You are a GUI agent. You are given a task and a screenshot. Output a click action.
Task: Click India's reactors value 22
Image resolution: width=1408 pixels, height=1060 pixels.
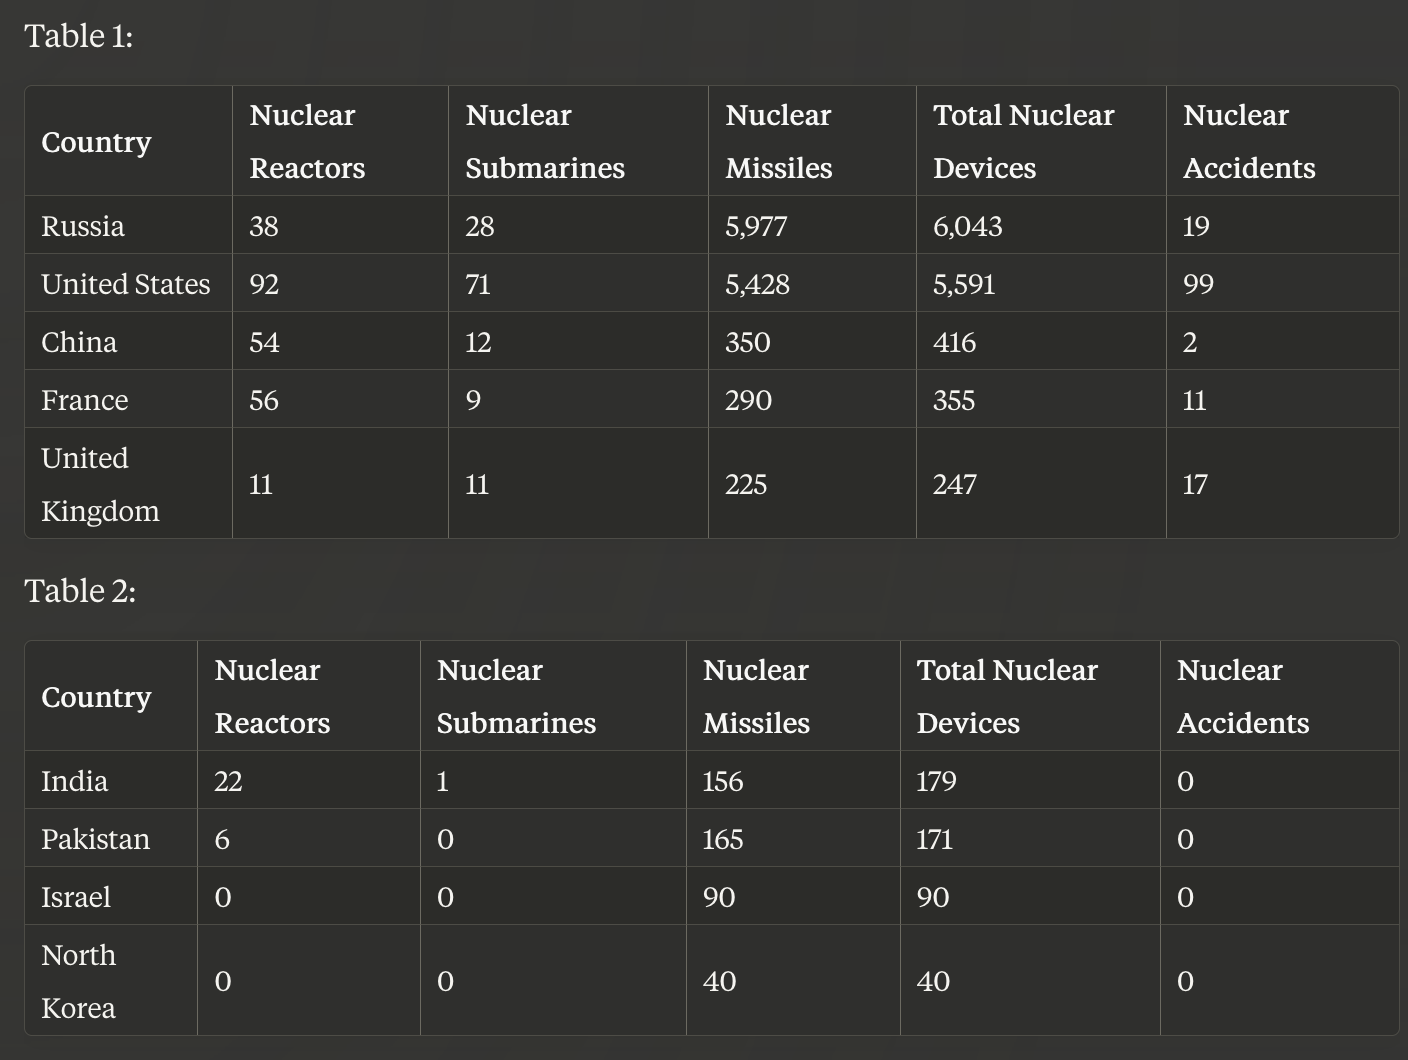[x=228, y=781]
